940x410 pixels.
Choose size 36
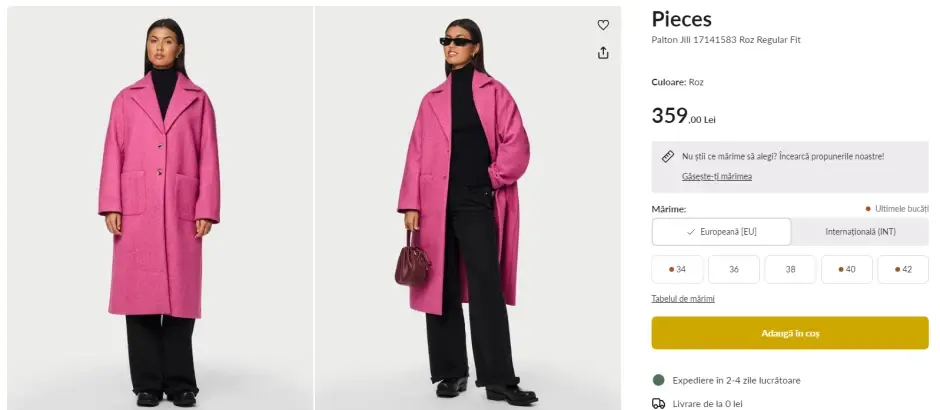tap(734, 269)
